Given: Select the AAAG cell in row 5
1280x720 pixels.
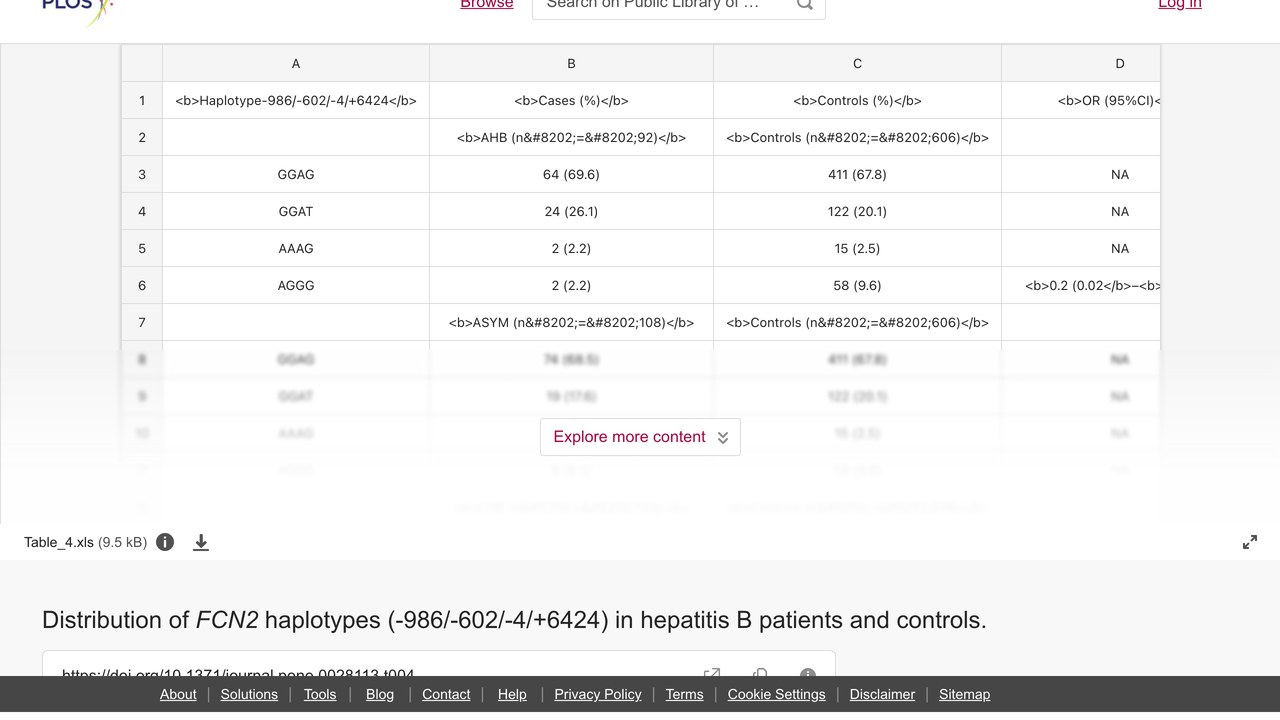Looking at the screenshot, I should click(296, 248).
